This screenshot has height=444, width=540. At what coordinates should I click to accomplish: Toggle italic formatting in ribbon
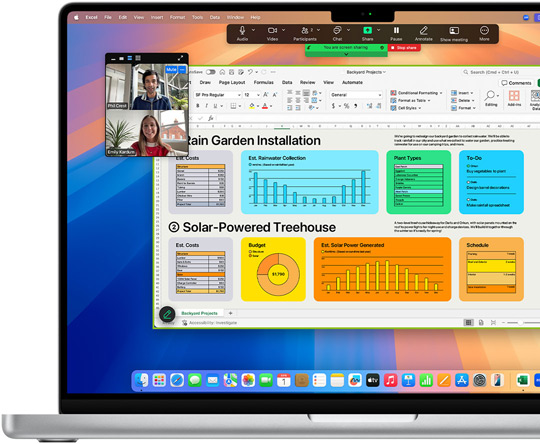[206, 106]
